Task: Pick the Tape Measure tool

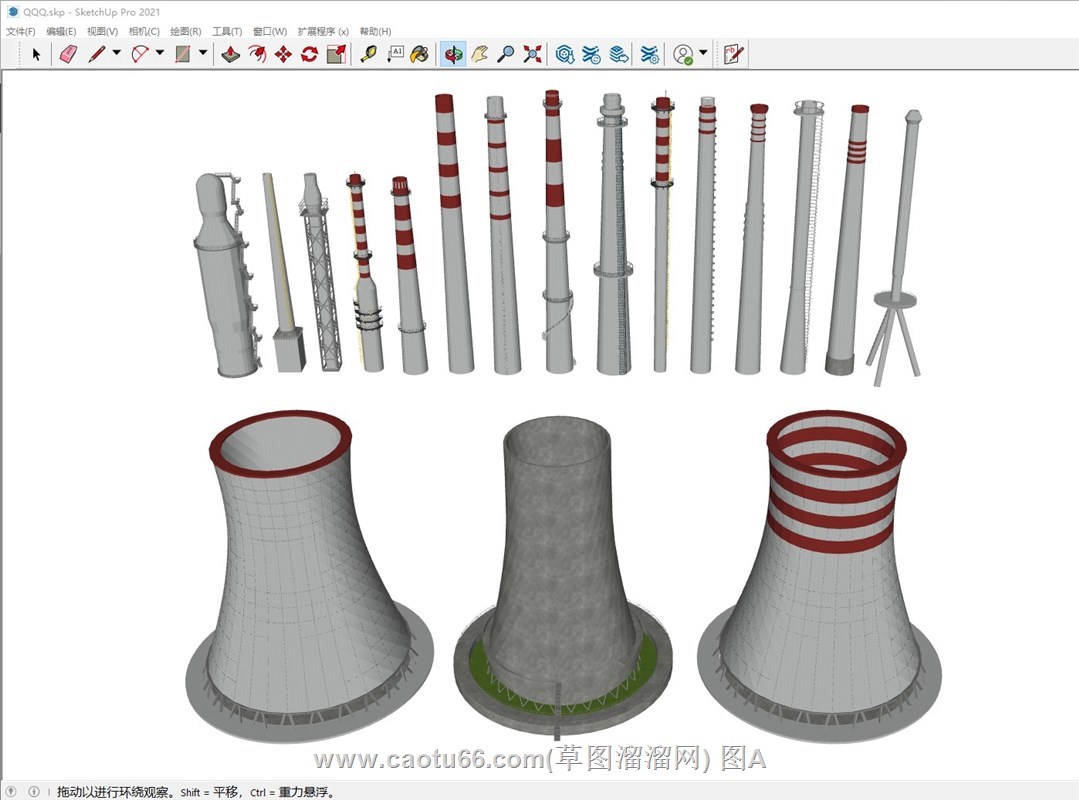Action: pyautogui.click(x=369, y=54)
